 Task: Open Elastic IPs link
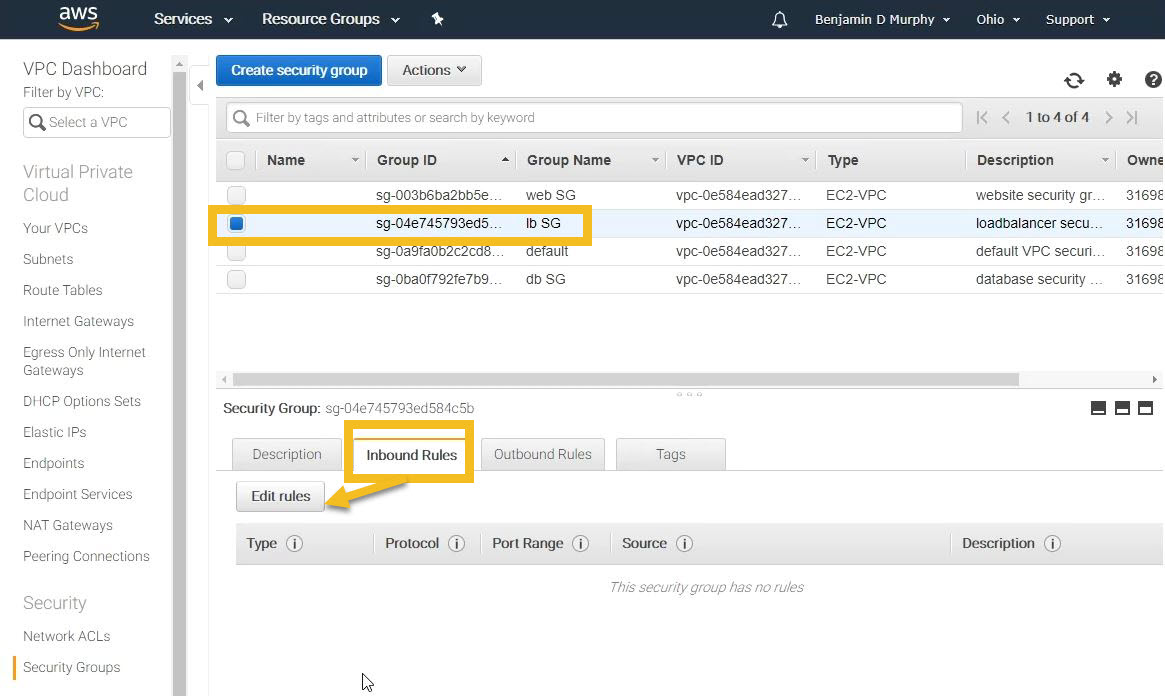pos(54,432)
